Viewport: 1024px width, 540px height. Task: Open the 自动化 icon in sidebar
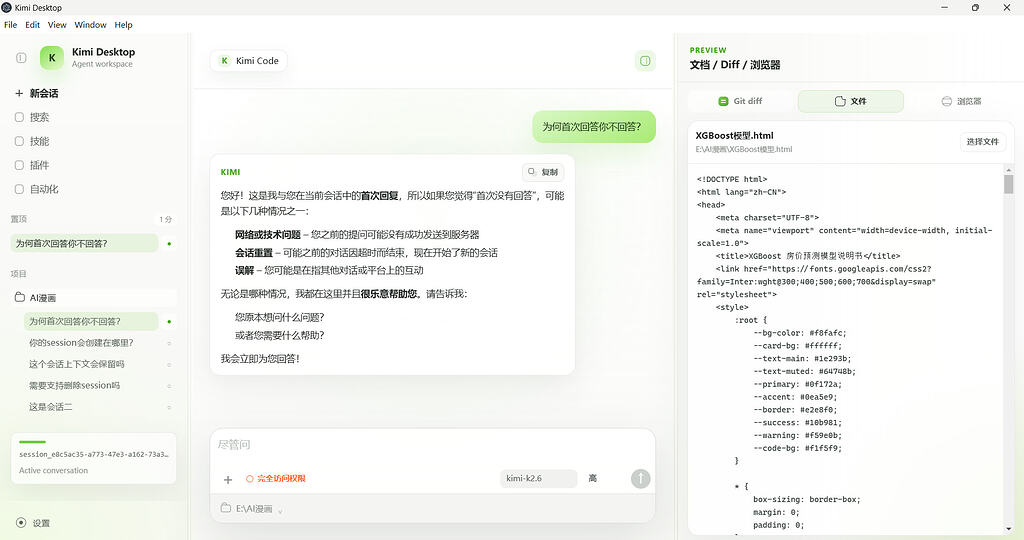[x=19, y=189]
